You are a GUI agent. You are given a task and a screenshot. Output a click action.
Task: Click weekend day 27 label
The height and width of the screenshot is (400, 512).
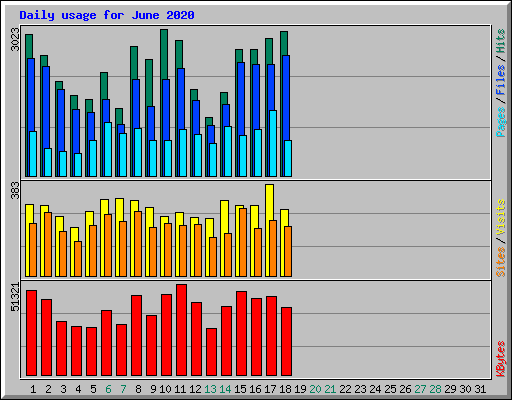(x=420, y=389)
